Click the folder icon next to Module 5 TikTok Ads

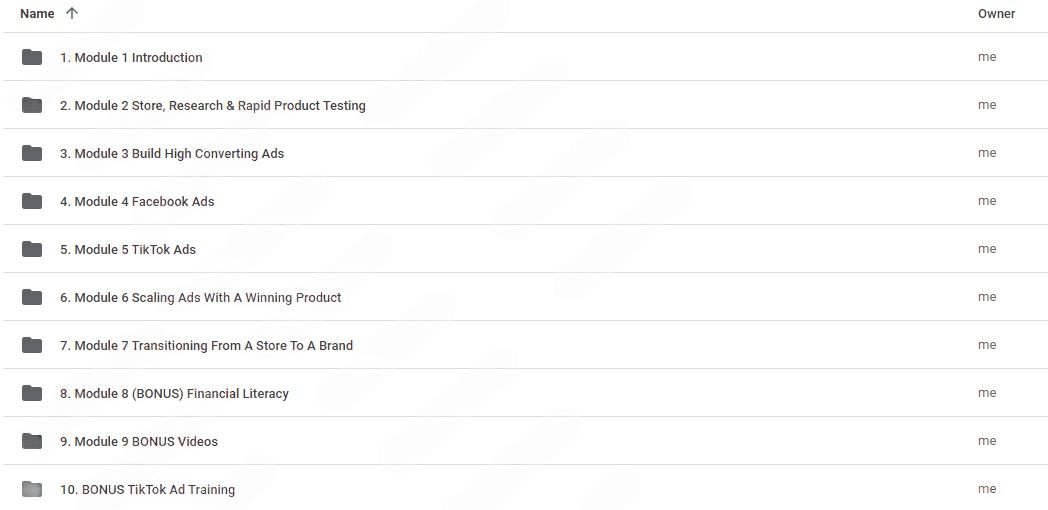coord(32,249)
